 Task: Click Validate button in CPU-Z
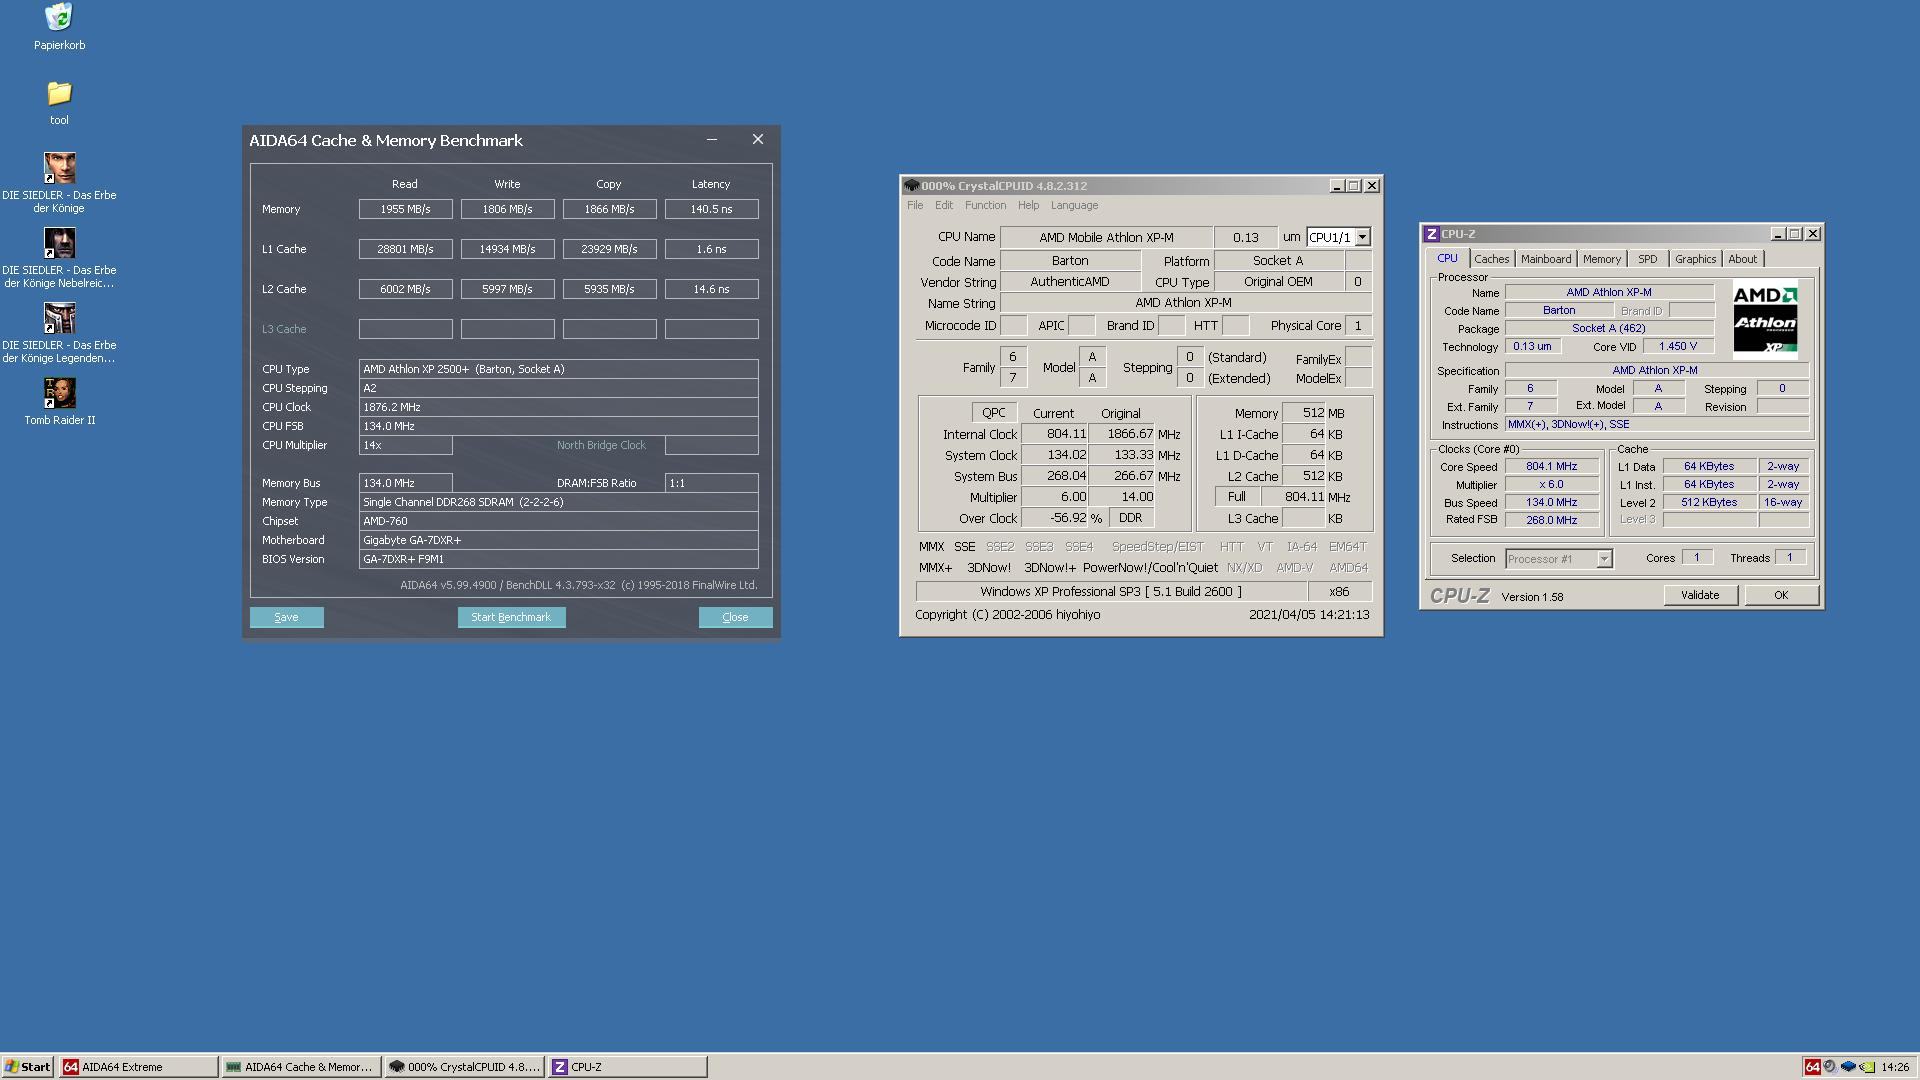(1700, 595)
